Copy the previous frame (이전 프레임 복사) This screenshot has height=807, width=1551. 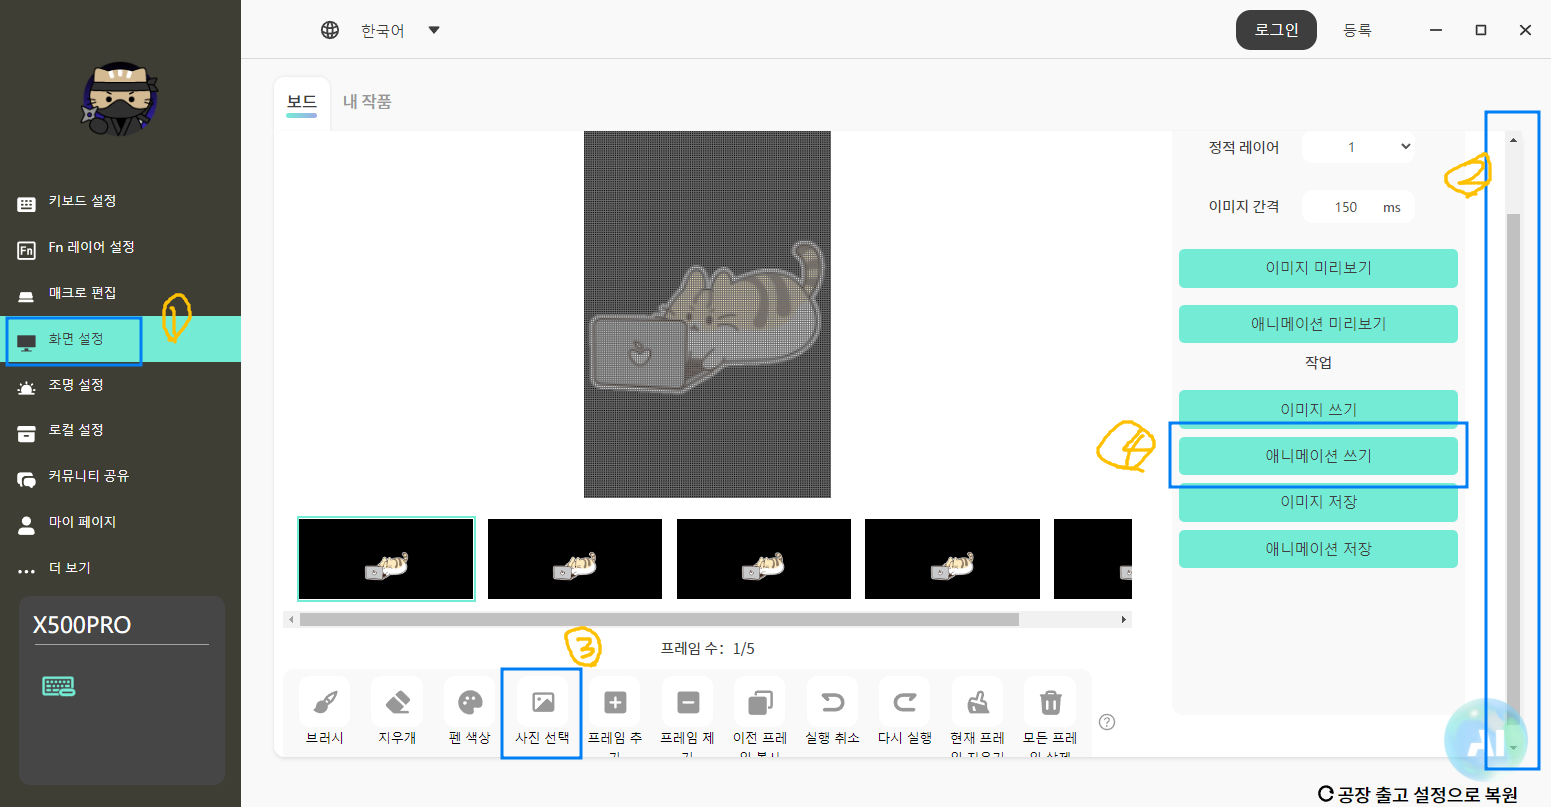(x=760, y=702)
